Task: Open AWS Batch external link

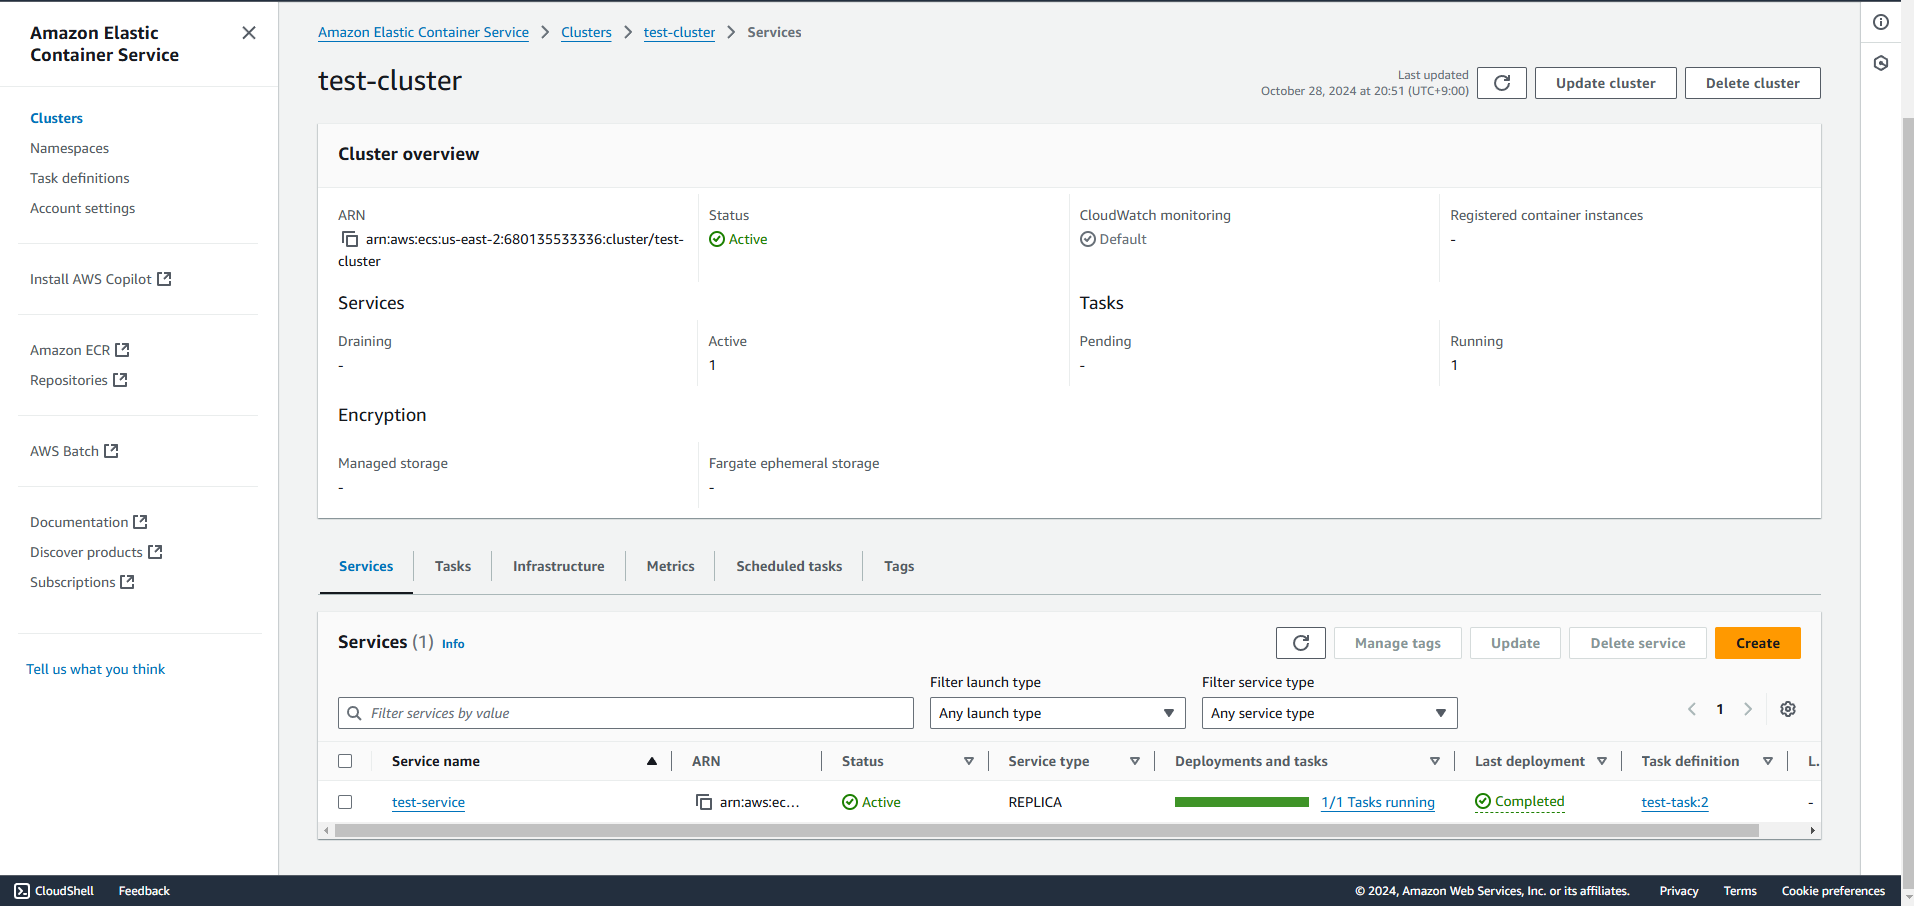Action: click(74, 451)
